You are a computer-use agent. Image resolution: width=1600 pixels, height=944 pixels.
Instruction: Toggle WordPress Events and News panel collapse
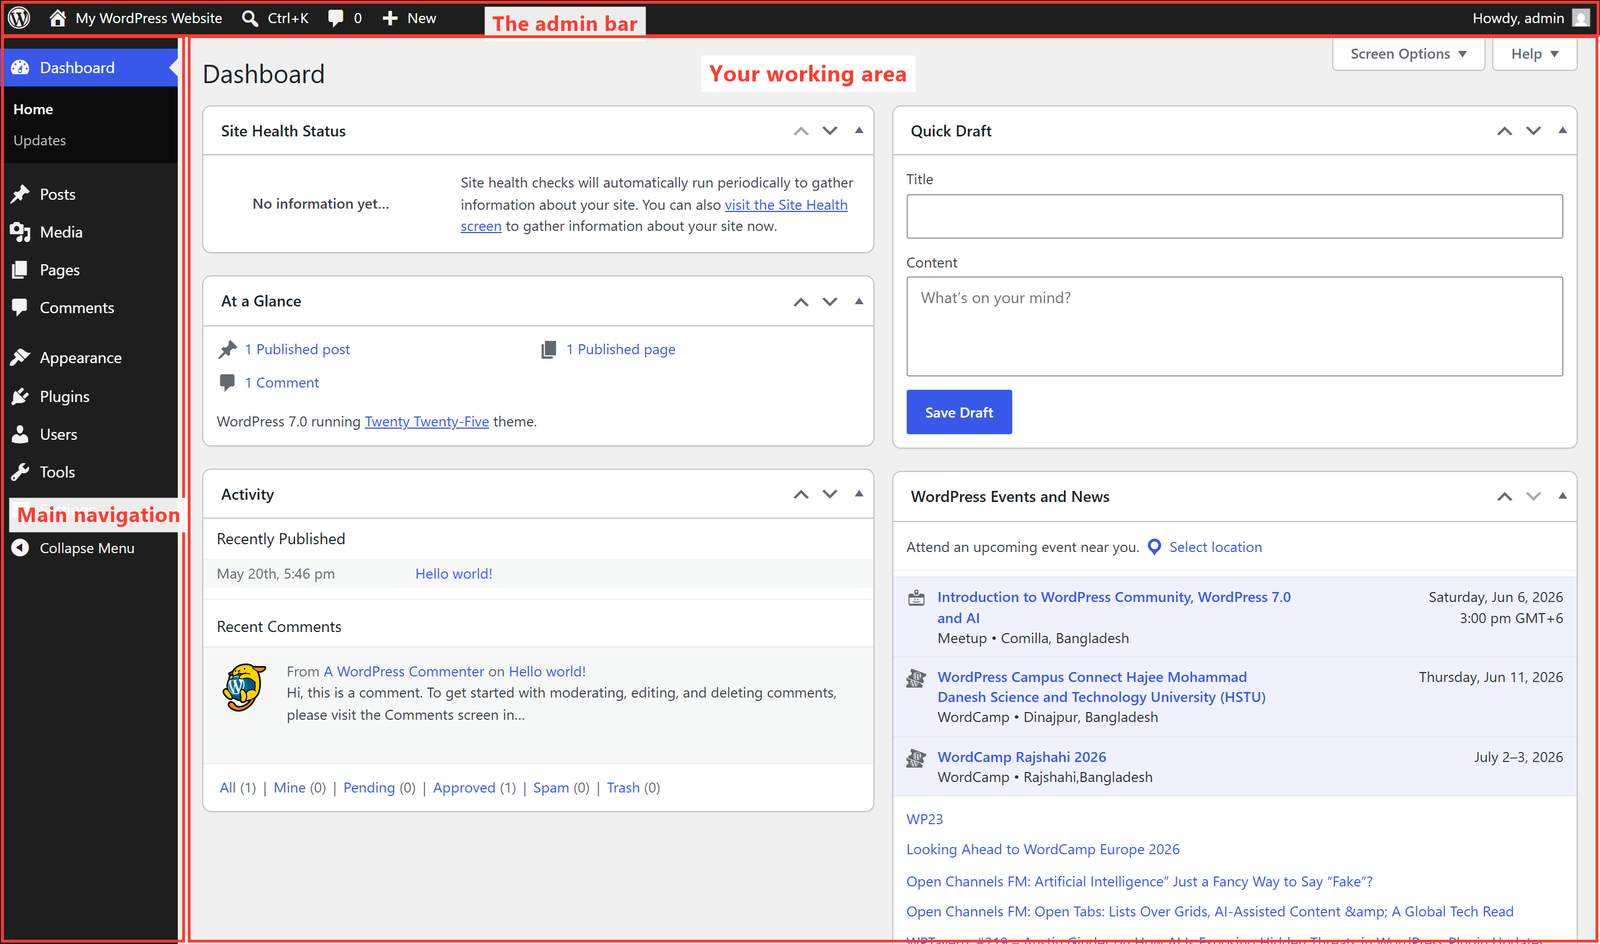[1562, 496]
